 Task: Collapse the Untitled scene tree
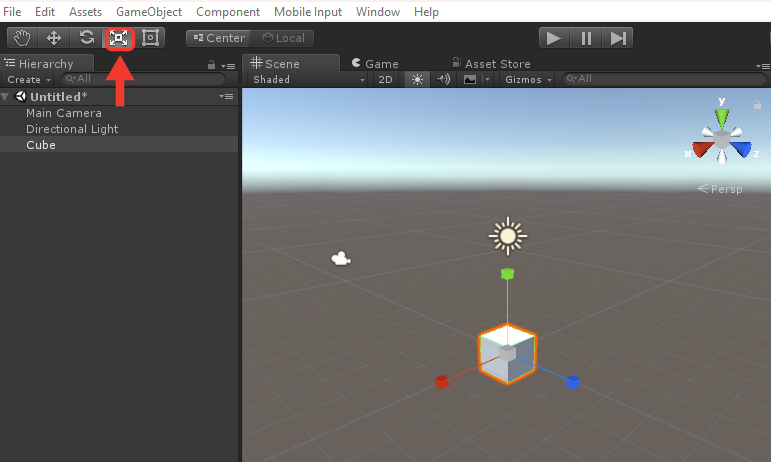[5, 97]
